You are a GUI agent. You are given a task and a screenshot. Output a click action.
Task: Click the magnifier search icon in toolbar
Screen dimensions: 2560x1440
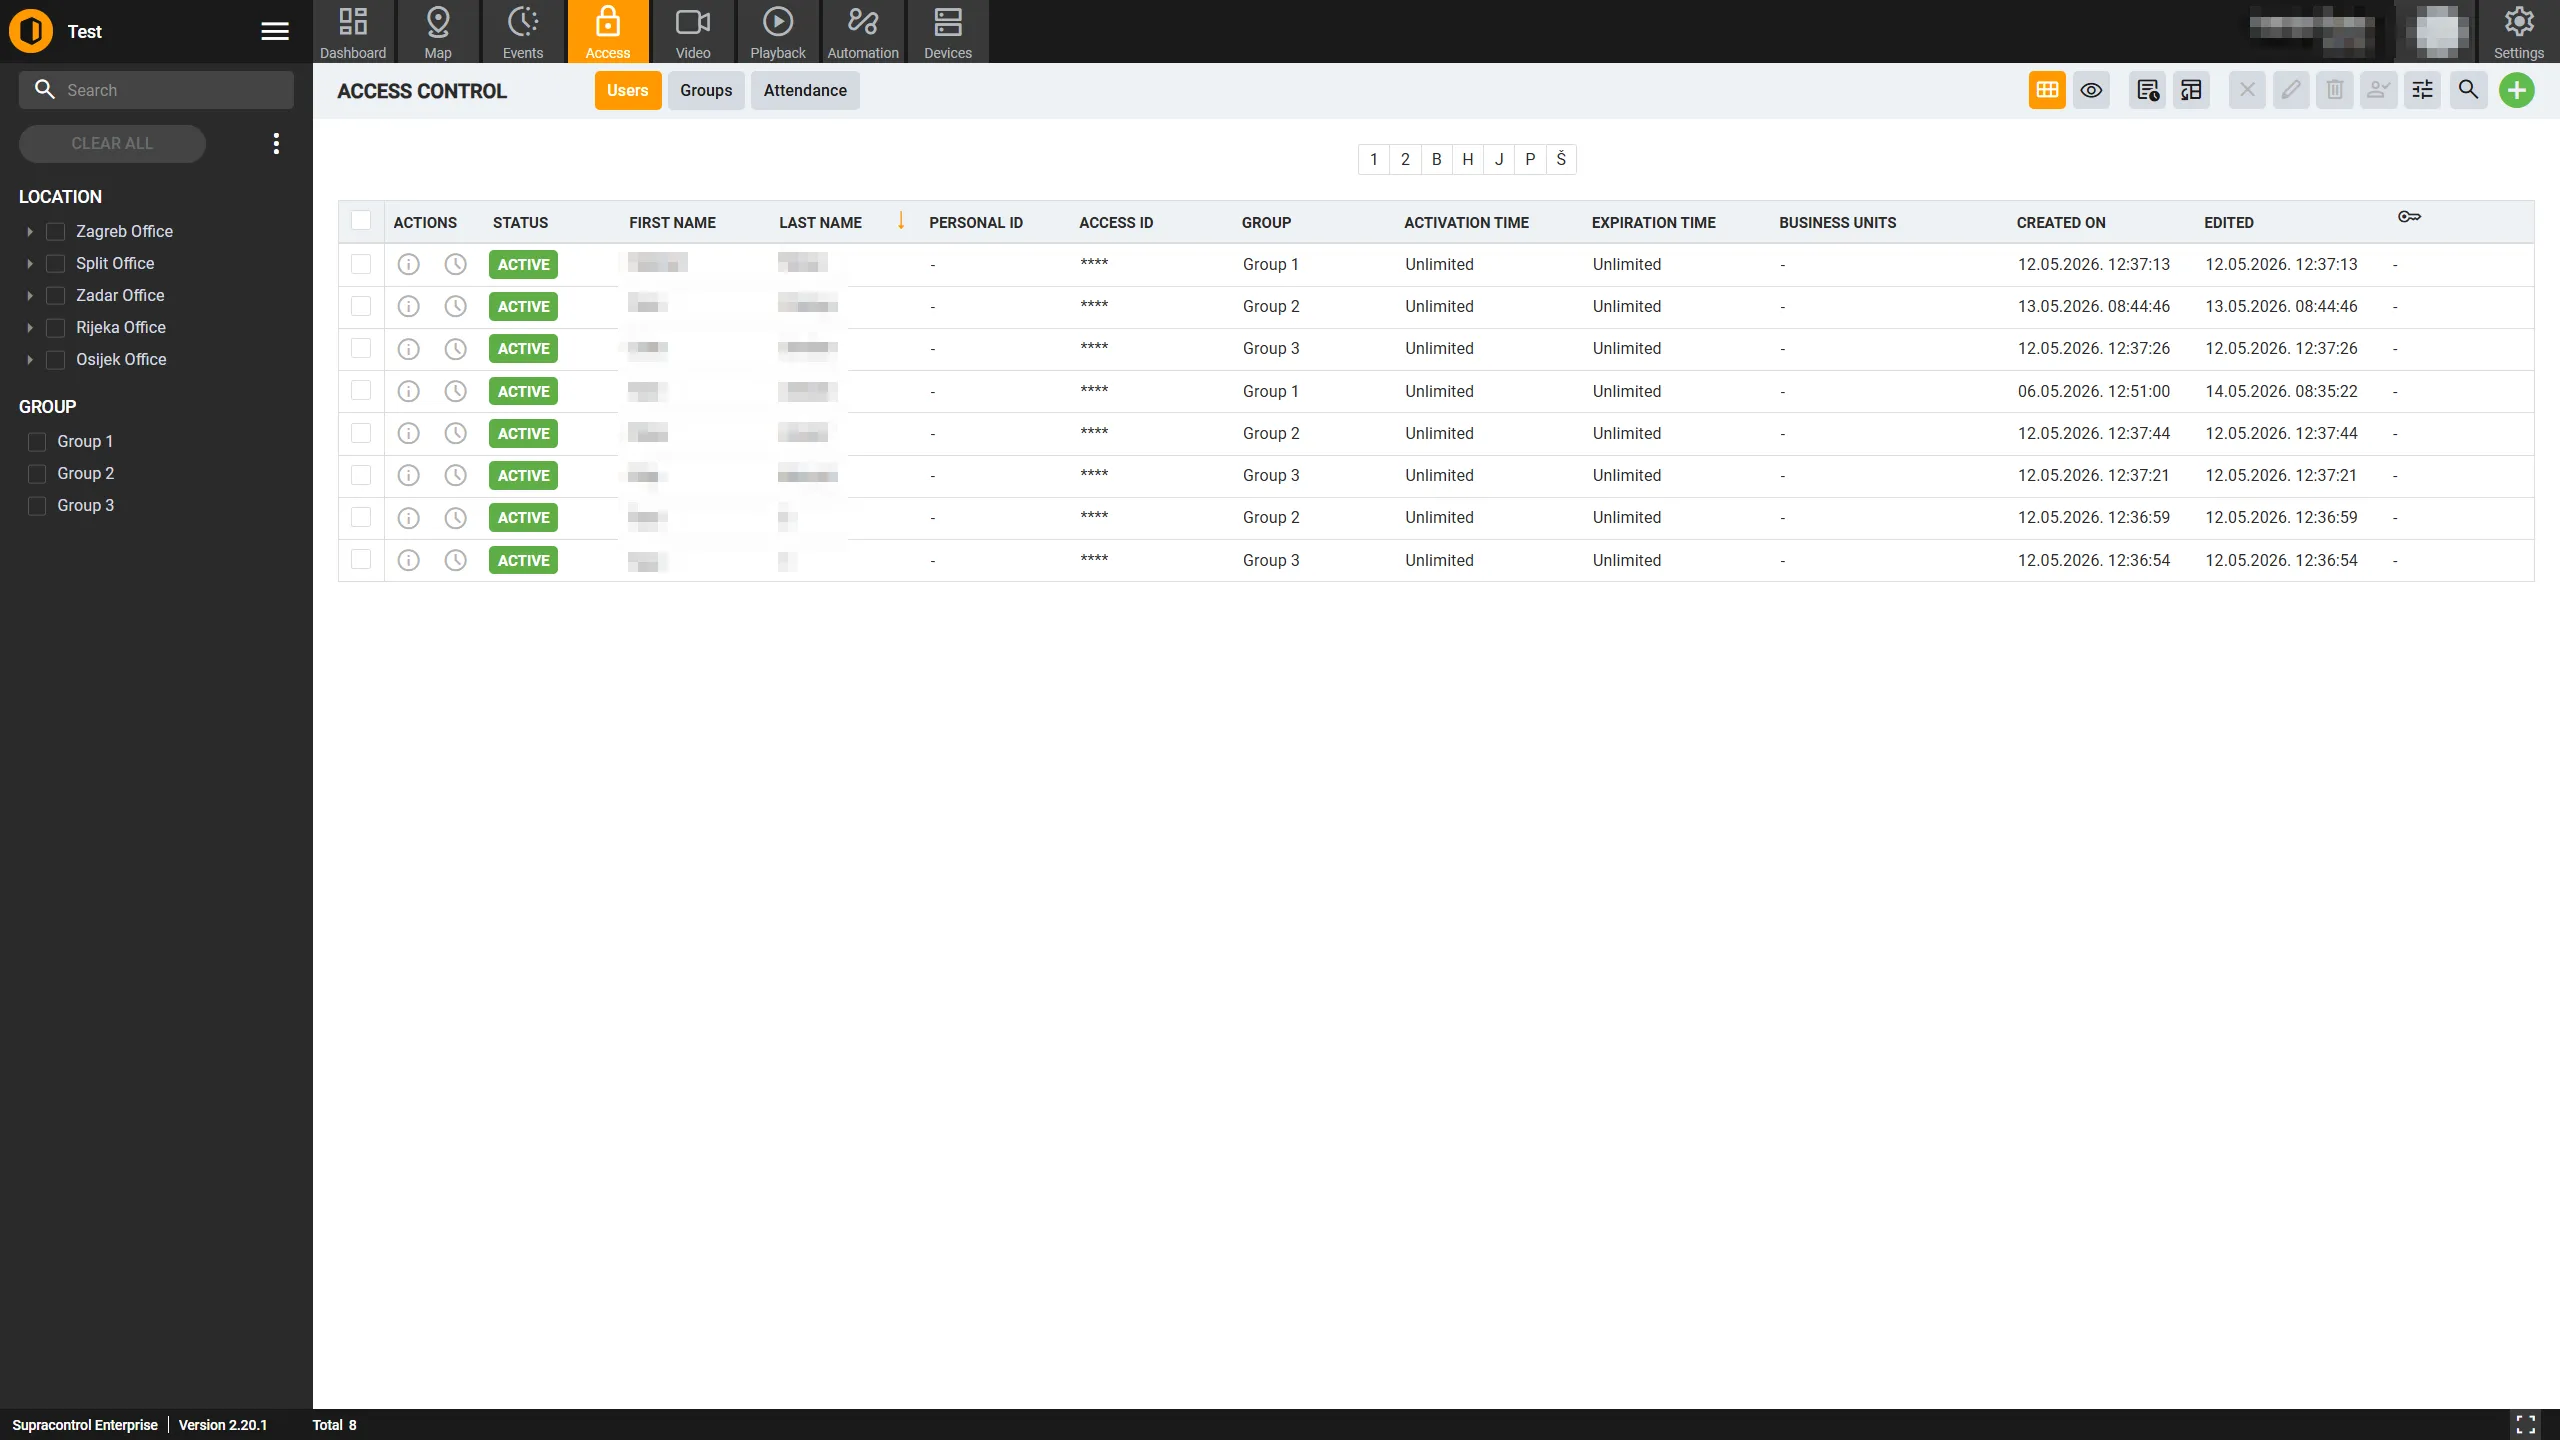(2468, 90)
